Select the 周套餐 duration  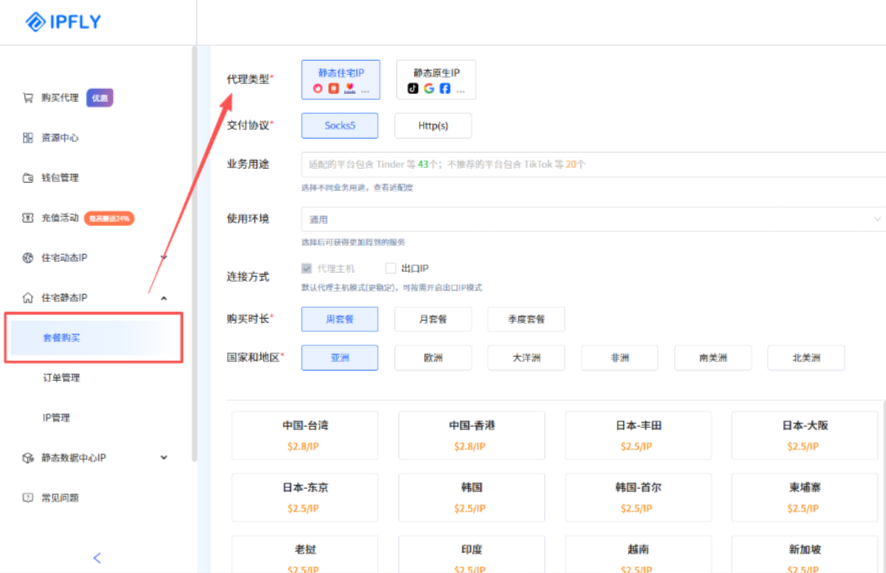tap(340, 319)
